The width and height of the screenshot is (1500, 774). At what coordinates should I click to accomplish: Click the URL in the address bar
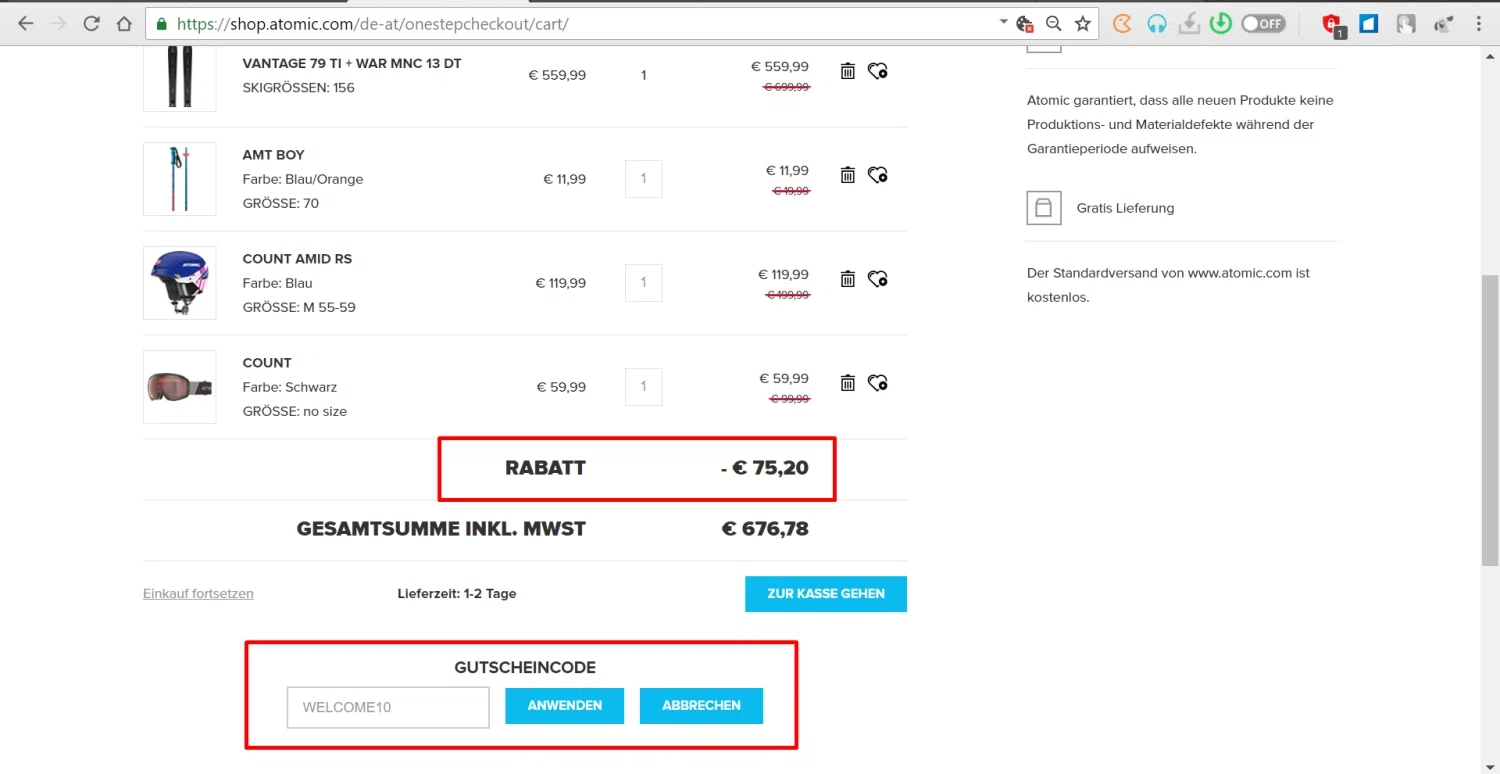pyautogui.click(x=373, y=24)
